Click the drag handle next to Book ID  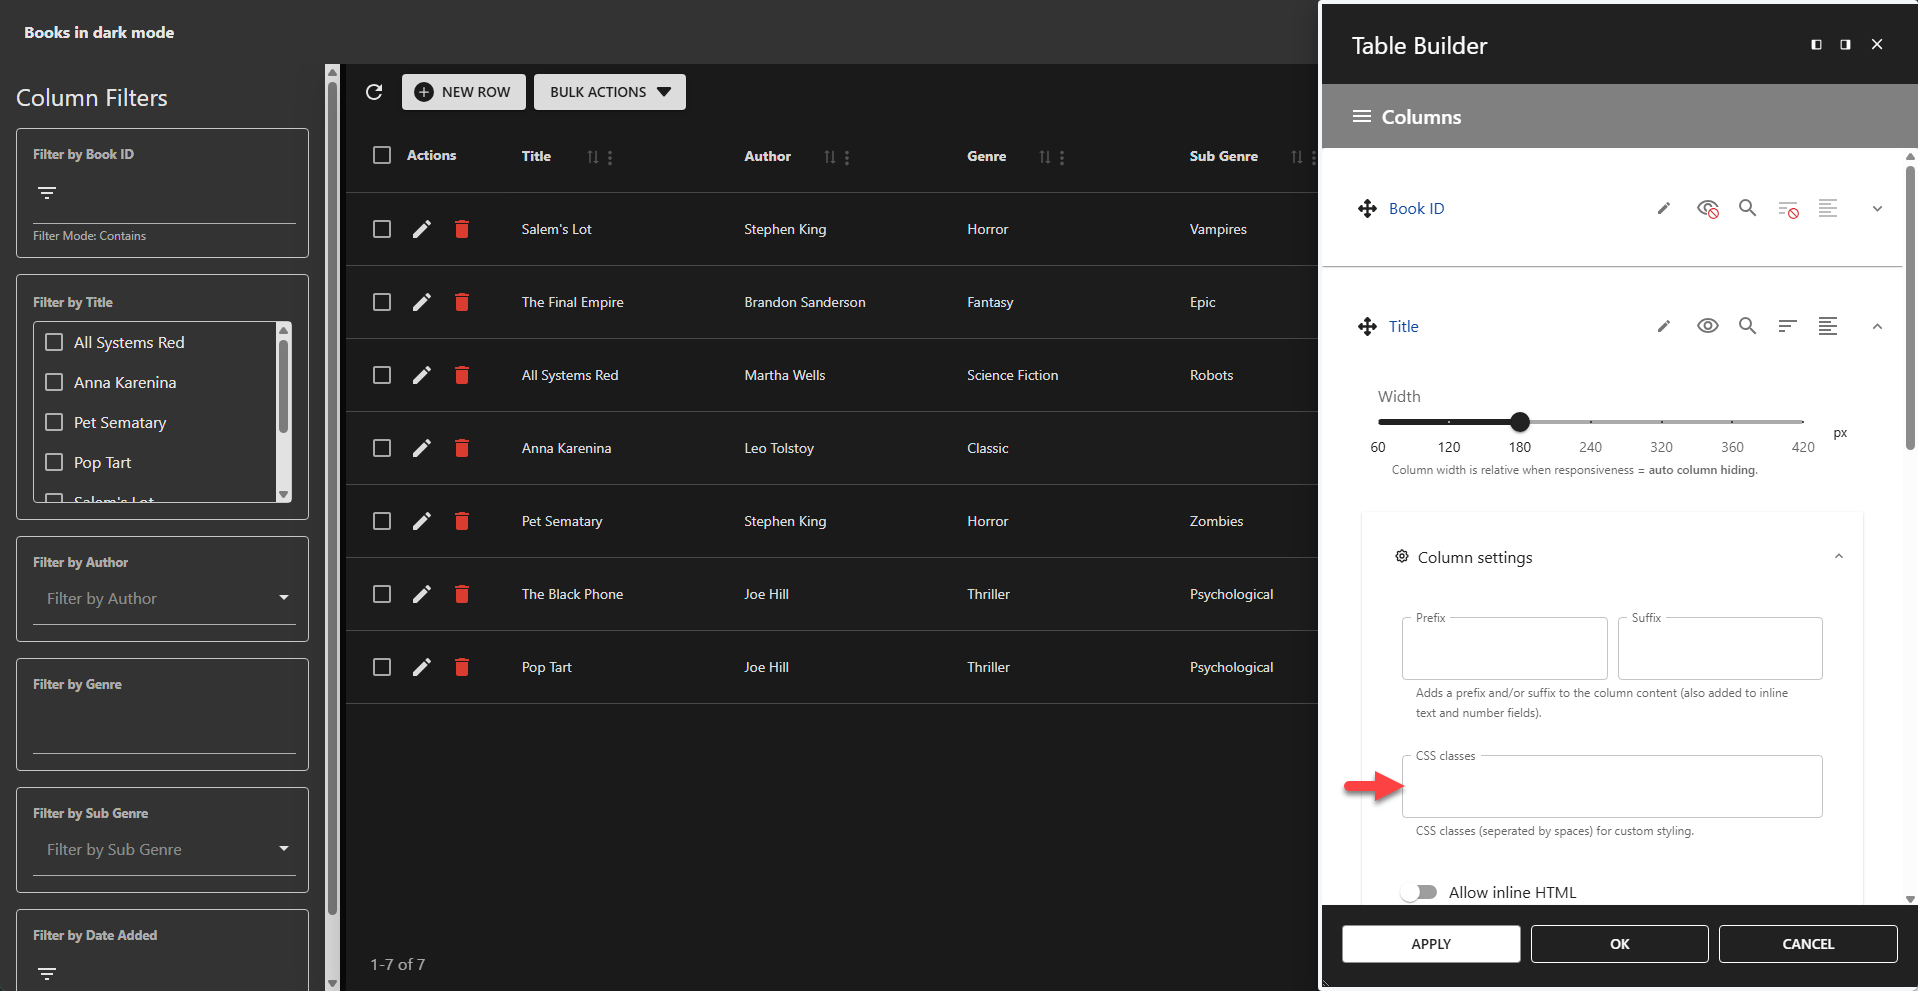pos(1368,208)
